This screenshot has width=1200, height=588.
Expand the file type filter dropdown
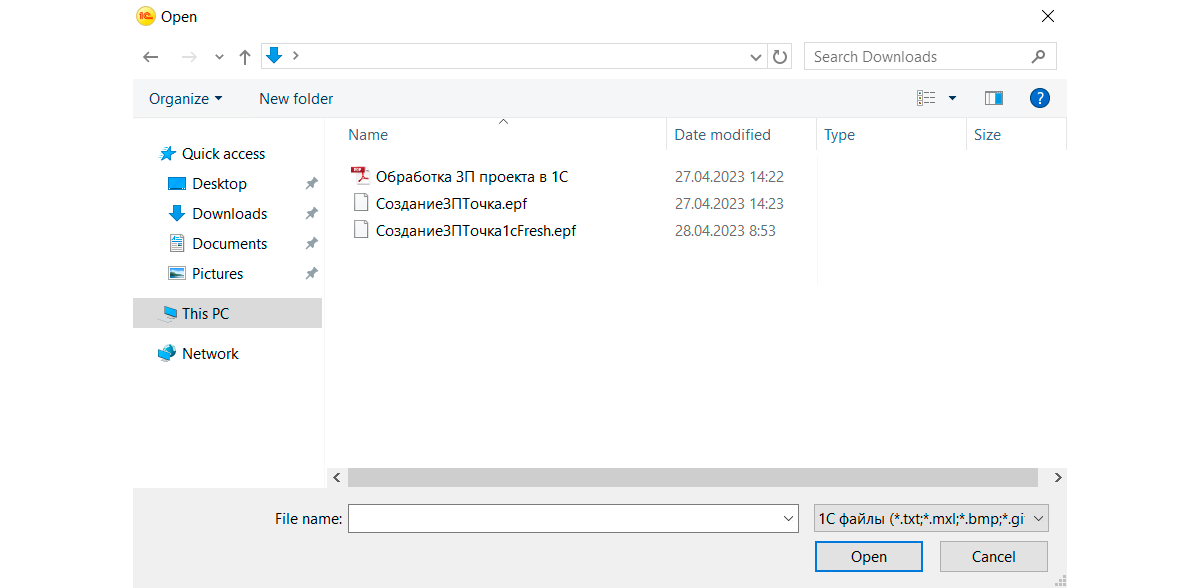pyautogui.click(x=1038, y=519)
